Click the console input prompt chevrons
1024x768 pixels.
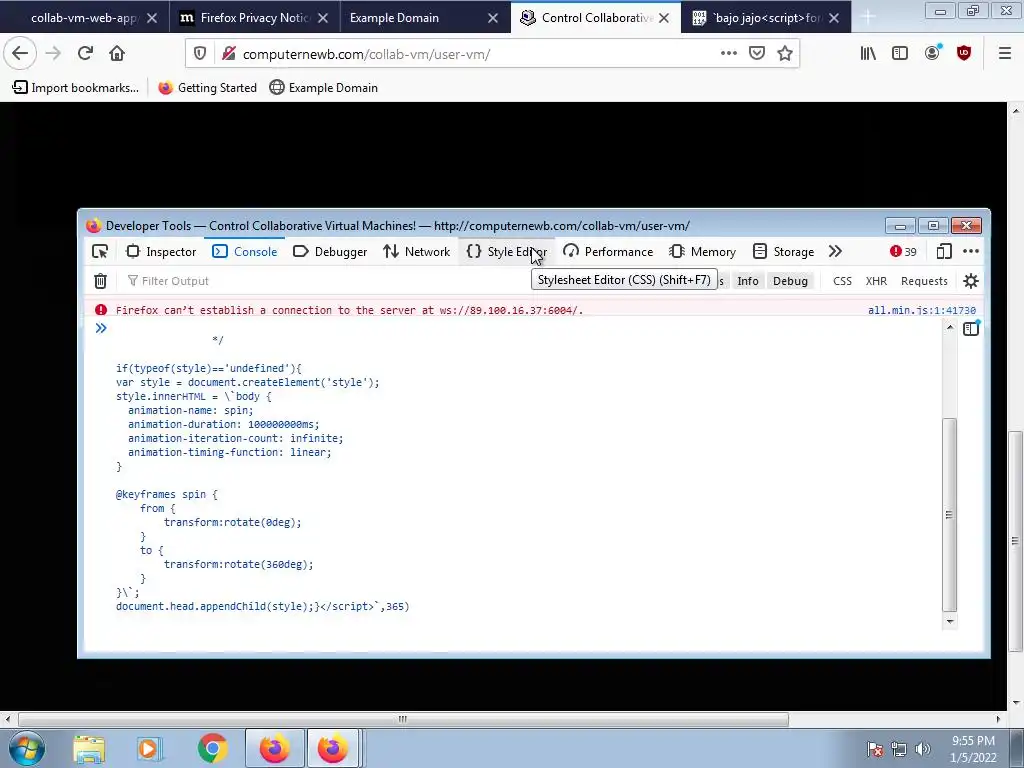(101, 328)
